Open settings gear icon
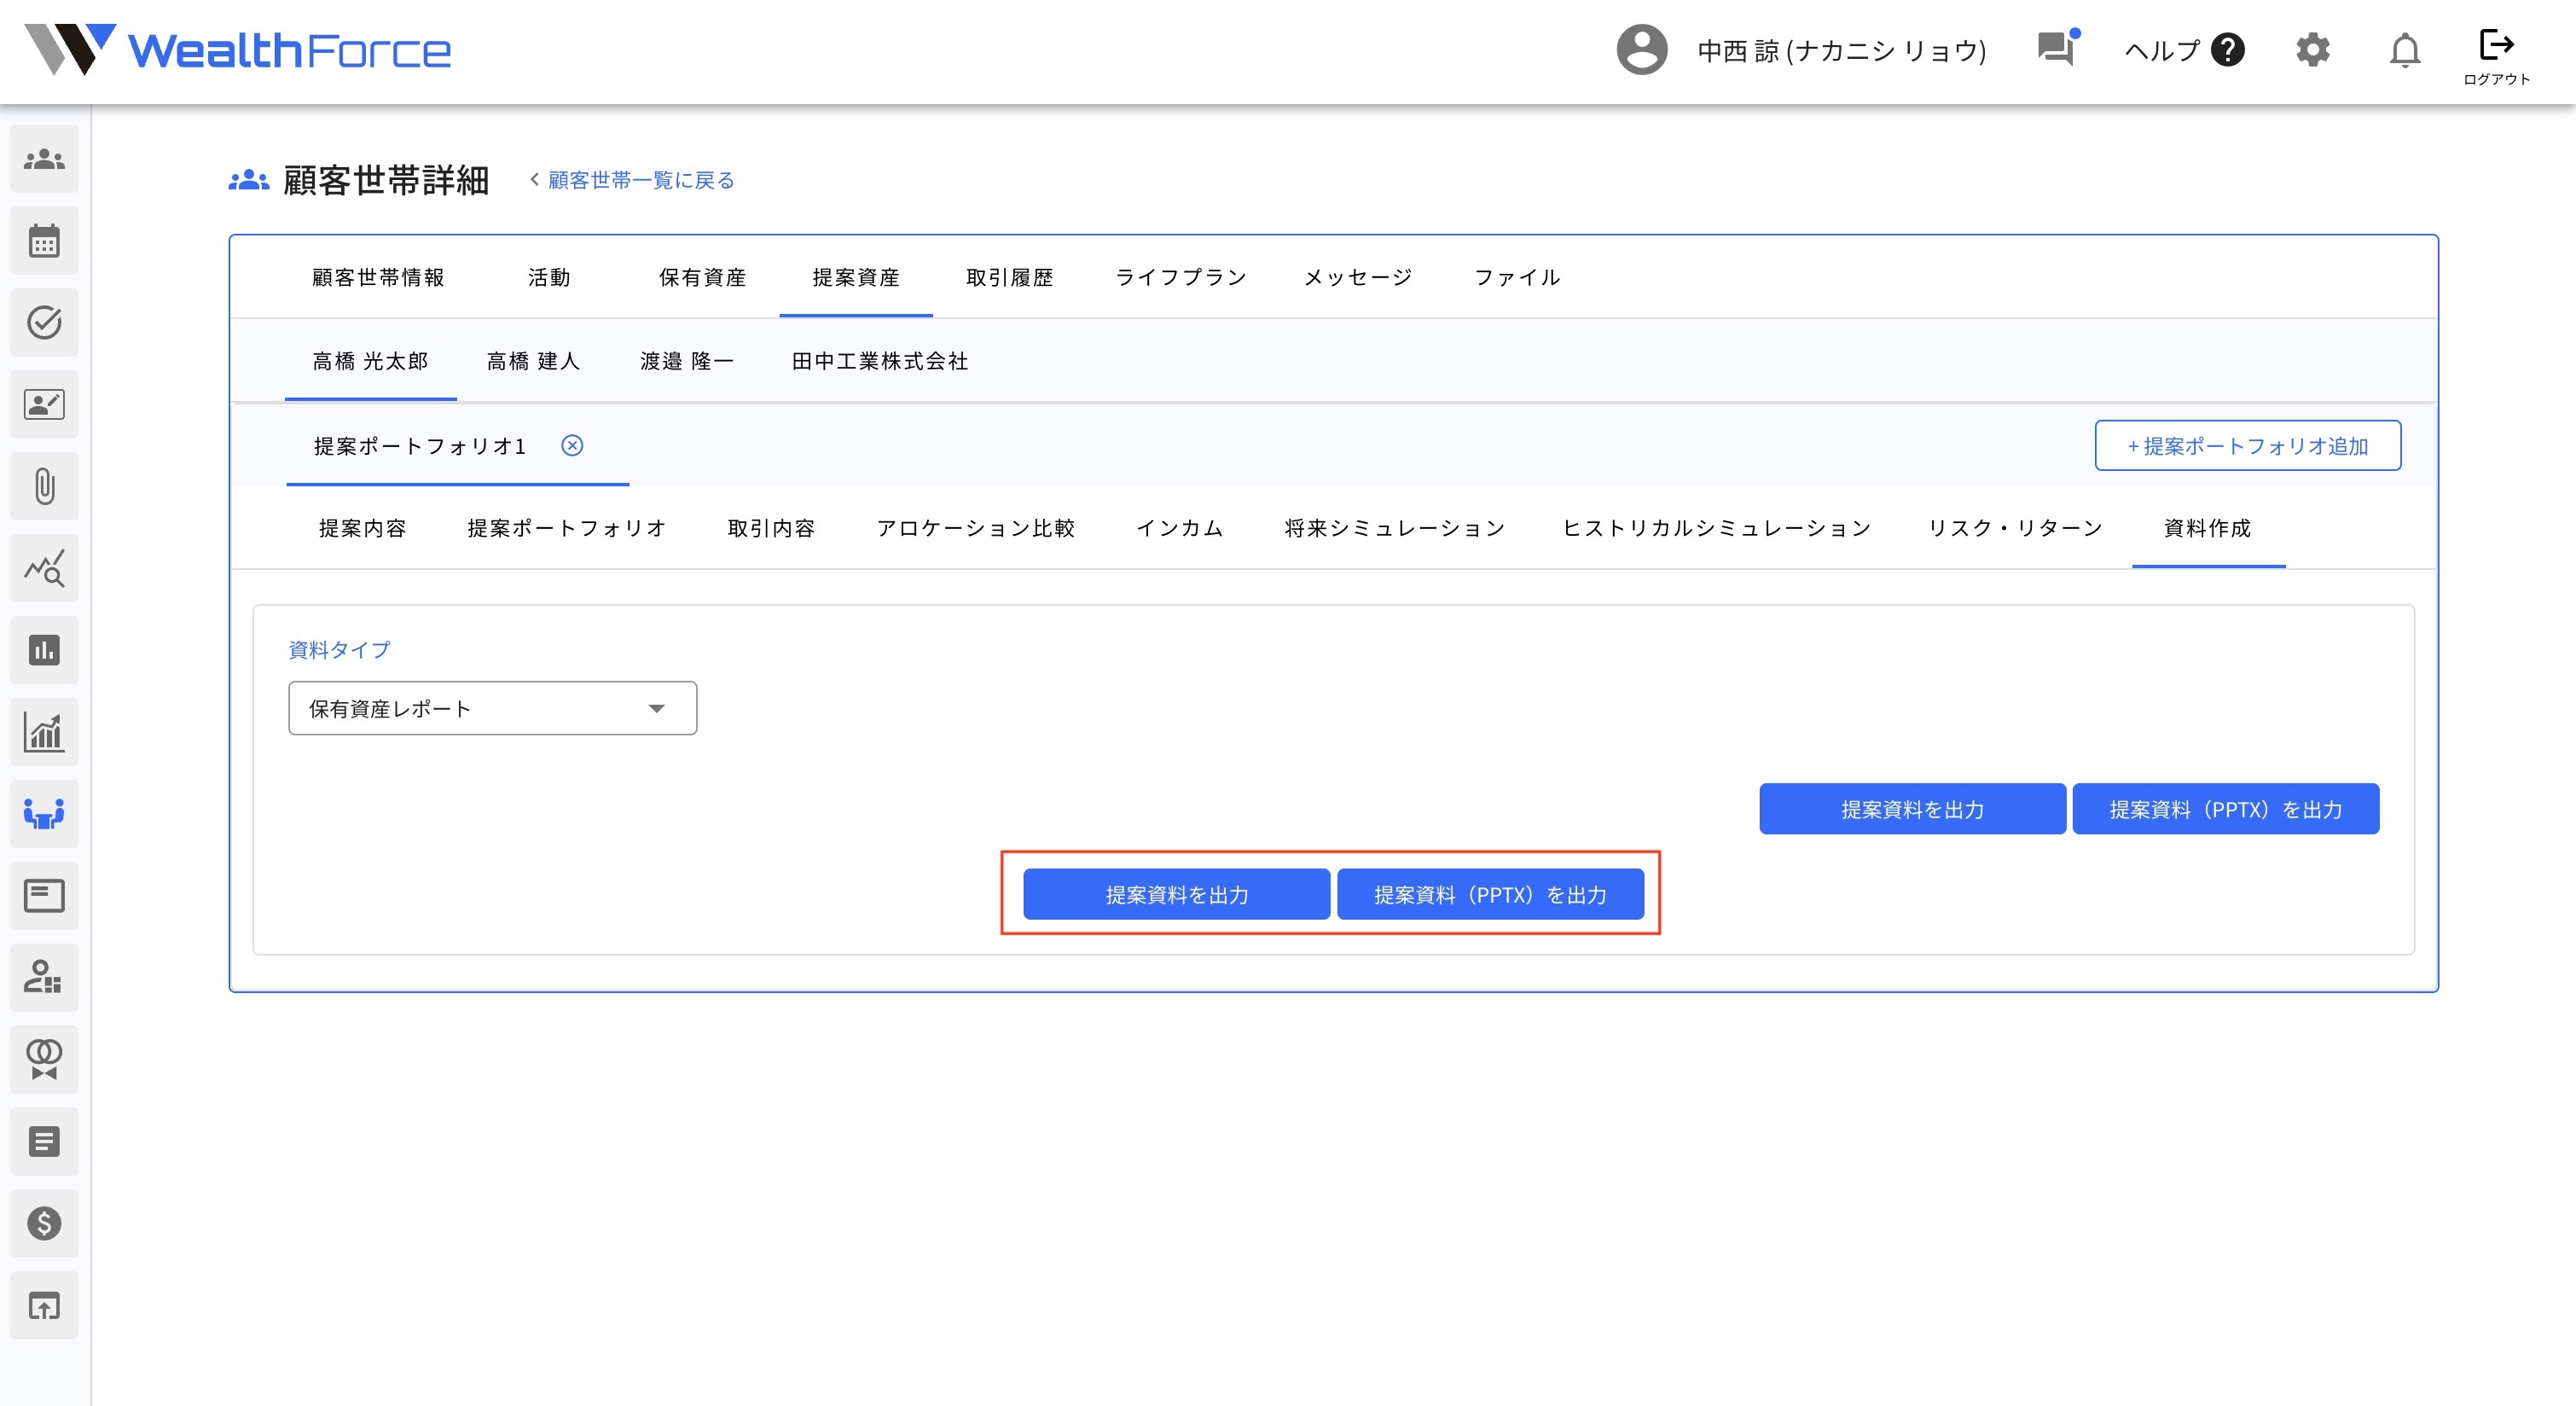The height and width of the screenshot is (1406, 2576). (x=2313, y=50)
